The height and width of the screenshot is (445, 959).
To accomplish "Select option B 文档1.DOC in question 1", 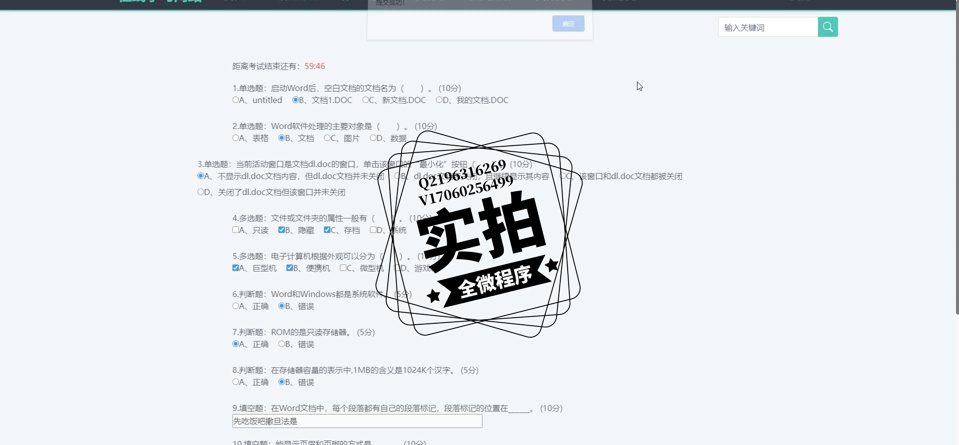I will (296, 100).
